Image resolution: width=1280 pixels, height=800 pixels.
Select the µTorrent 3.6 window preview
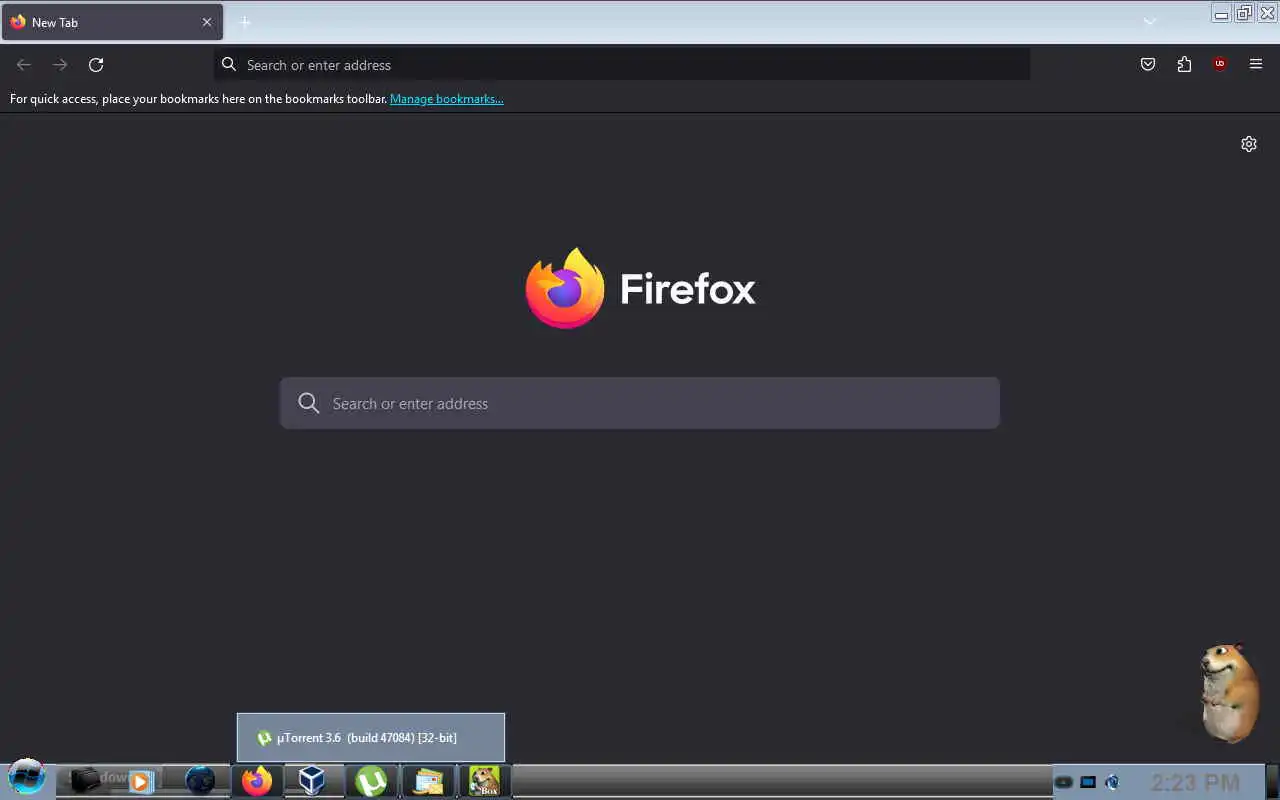point(371,738)
